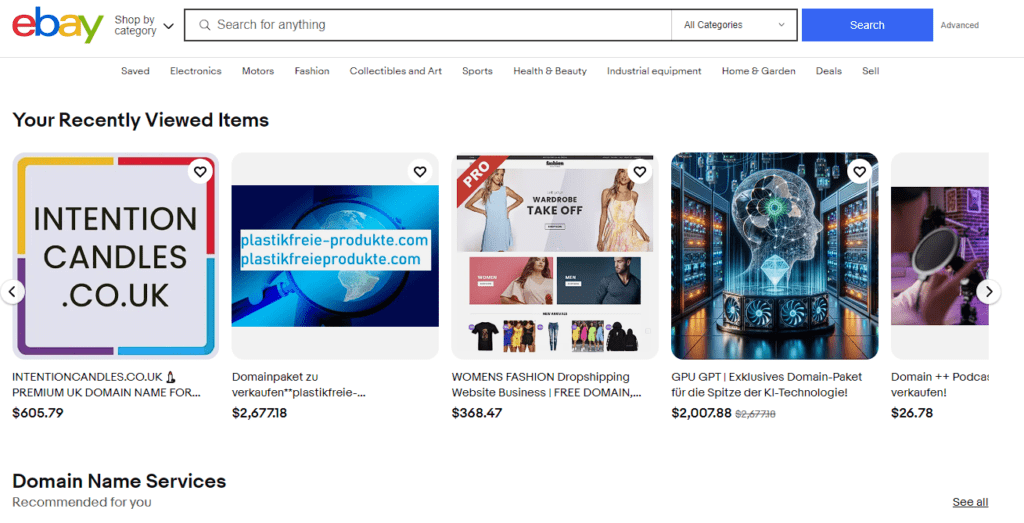Heart the WOMENS FASHION Dropshipping listing
1024x523 pixels.
click(639, 172)
